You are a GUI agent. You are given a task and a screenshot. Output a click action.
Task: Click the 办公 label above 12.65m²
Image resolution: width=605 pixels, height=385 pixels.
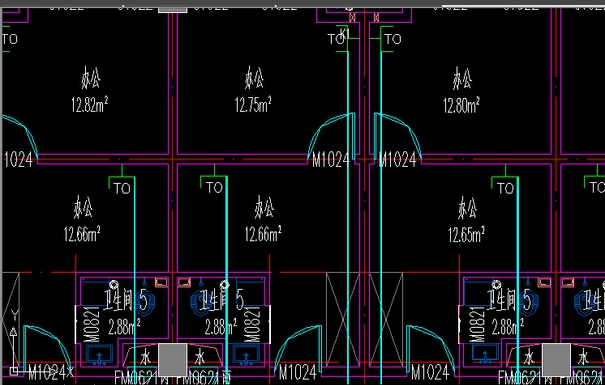467,208
